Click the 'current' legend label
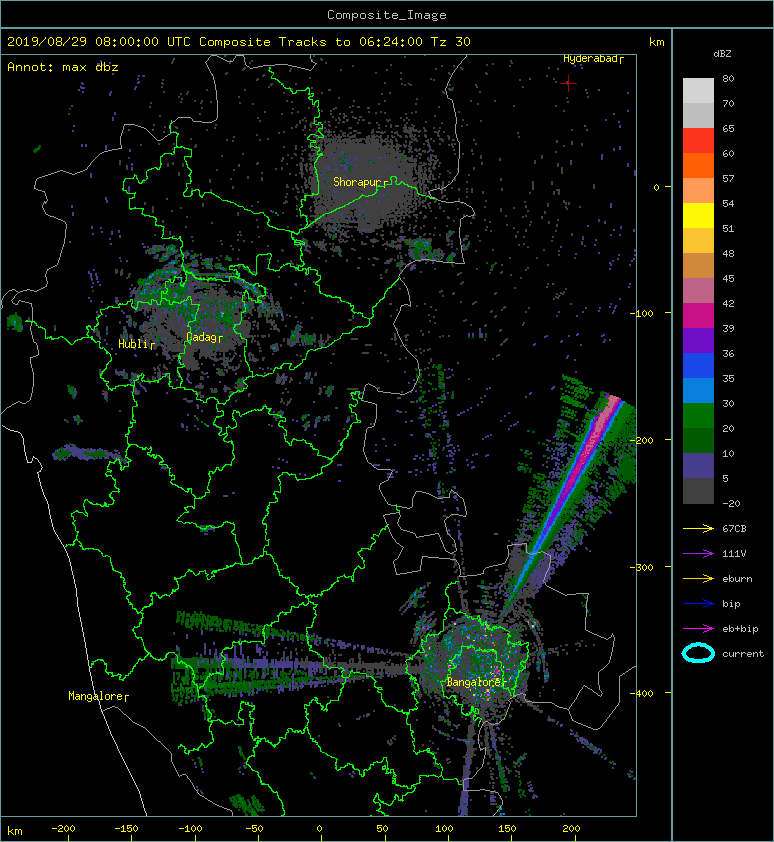 [x=743, y=654]
